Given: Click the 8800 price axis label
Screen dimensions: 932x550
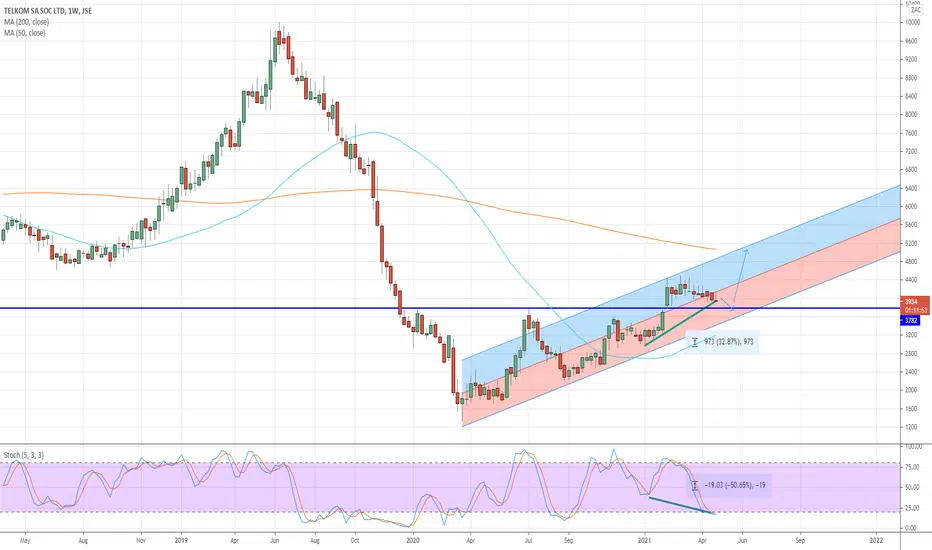Looking at the screenshot, I should (911, 78).
